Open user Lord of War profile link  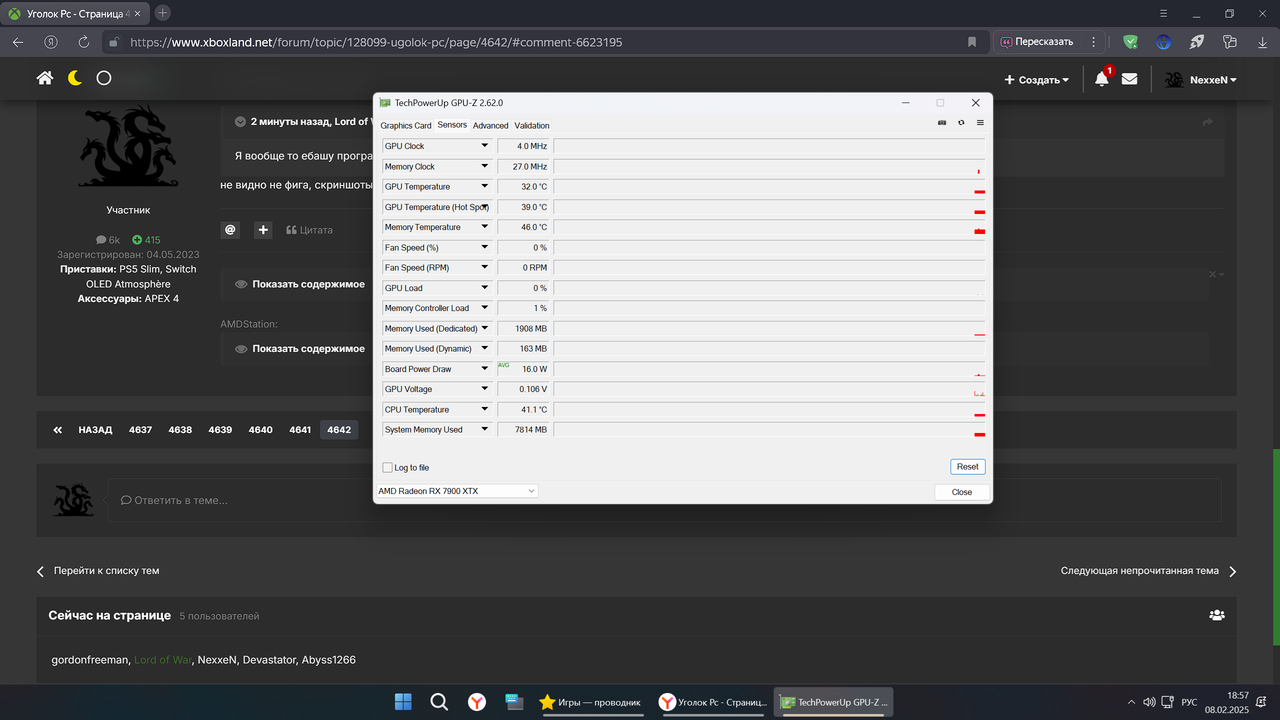[163, 660]
